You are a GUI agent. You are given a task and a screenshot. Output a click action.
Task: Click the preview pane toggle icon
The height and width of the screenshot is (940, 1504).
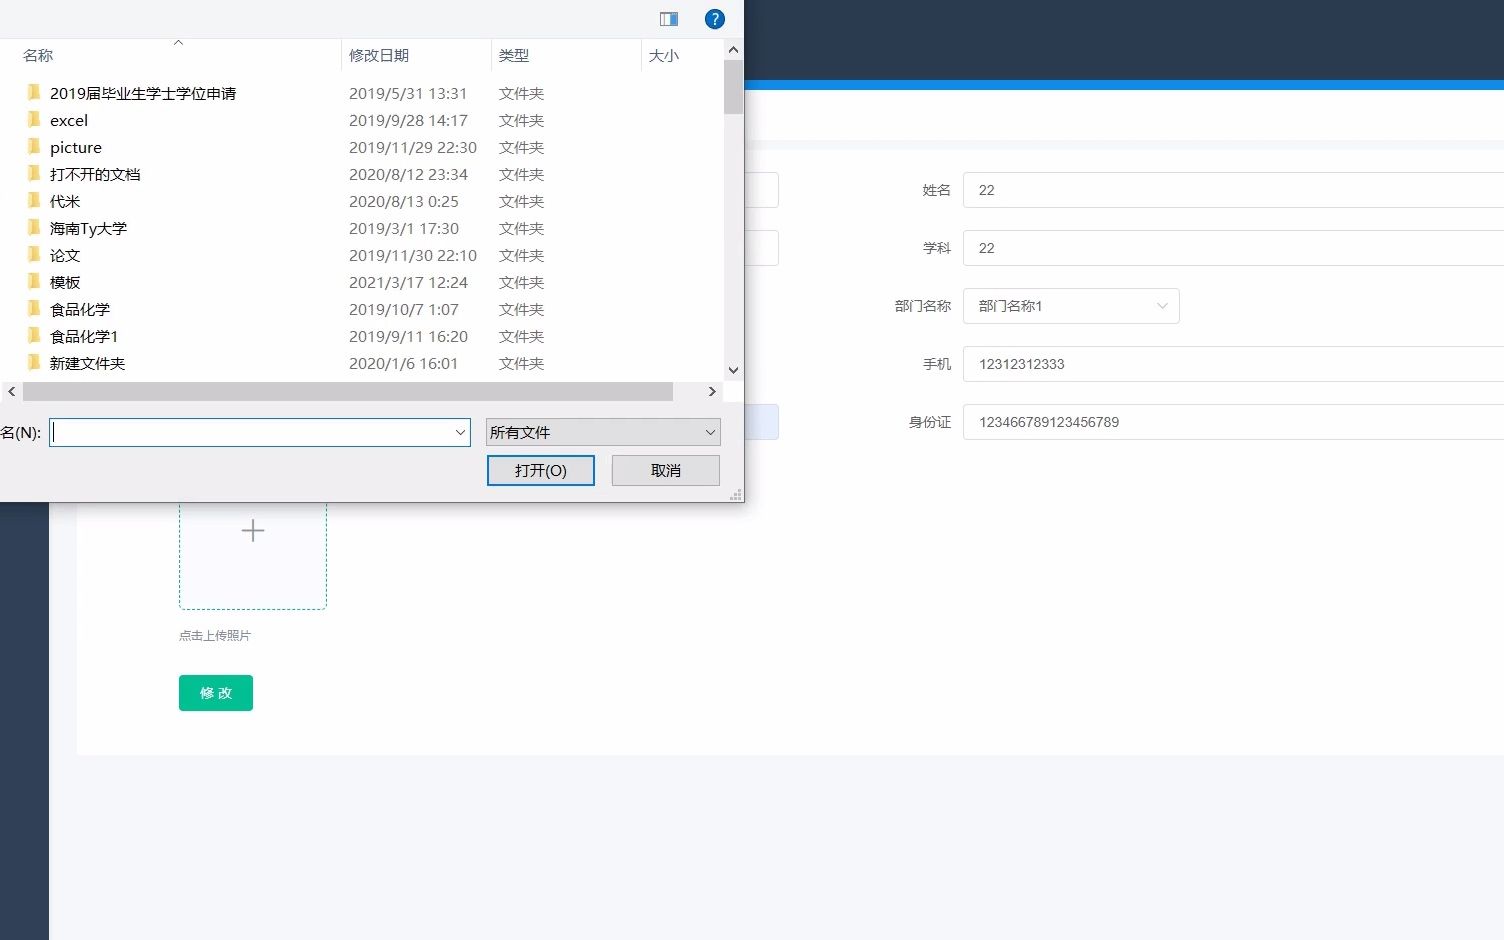(669, 19)
